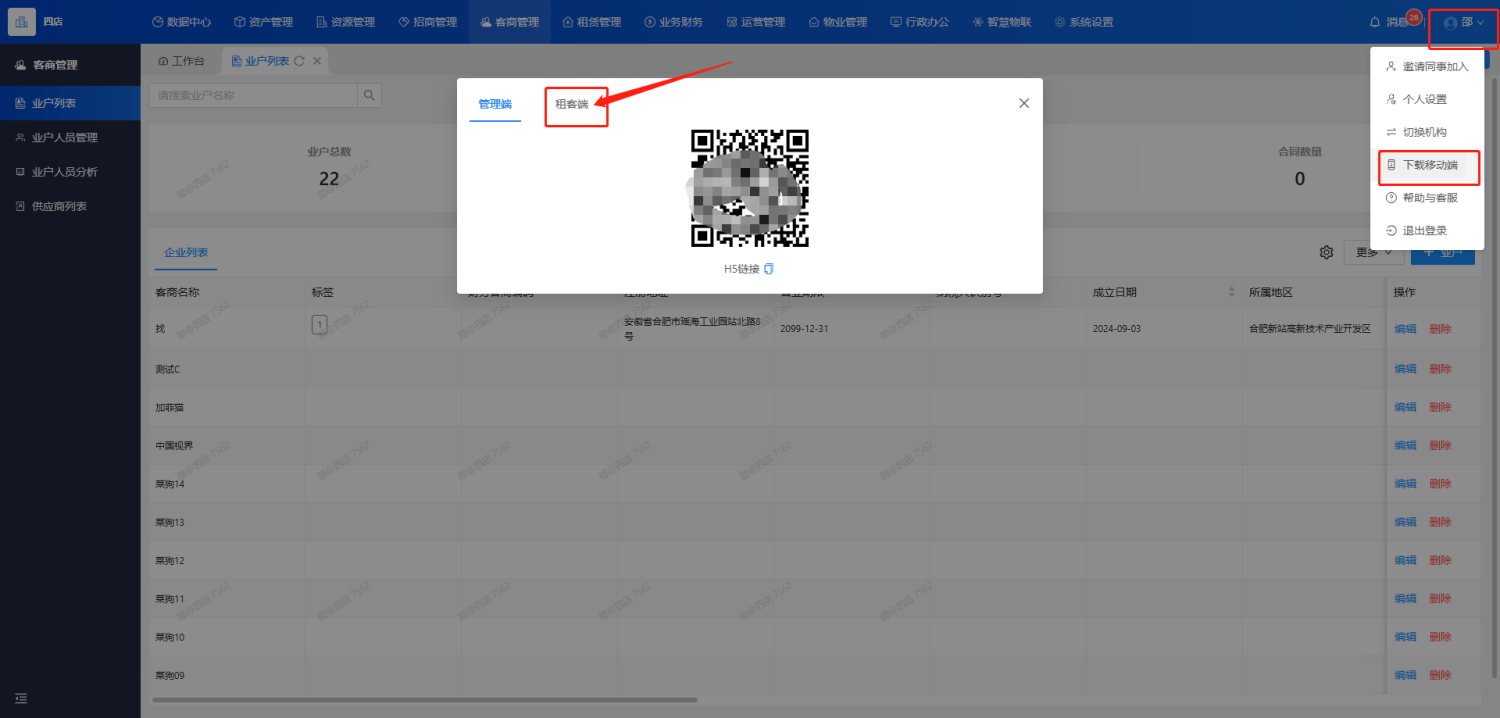Select the 企业列表 tab
The height and width of the screenshot is (718, 1500).
point(186,252)
